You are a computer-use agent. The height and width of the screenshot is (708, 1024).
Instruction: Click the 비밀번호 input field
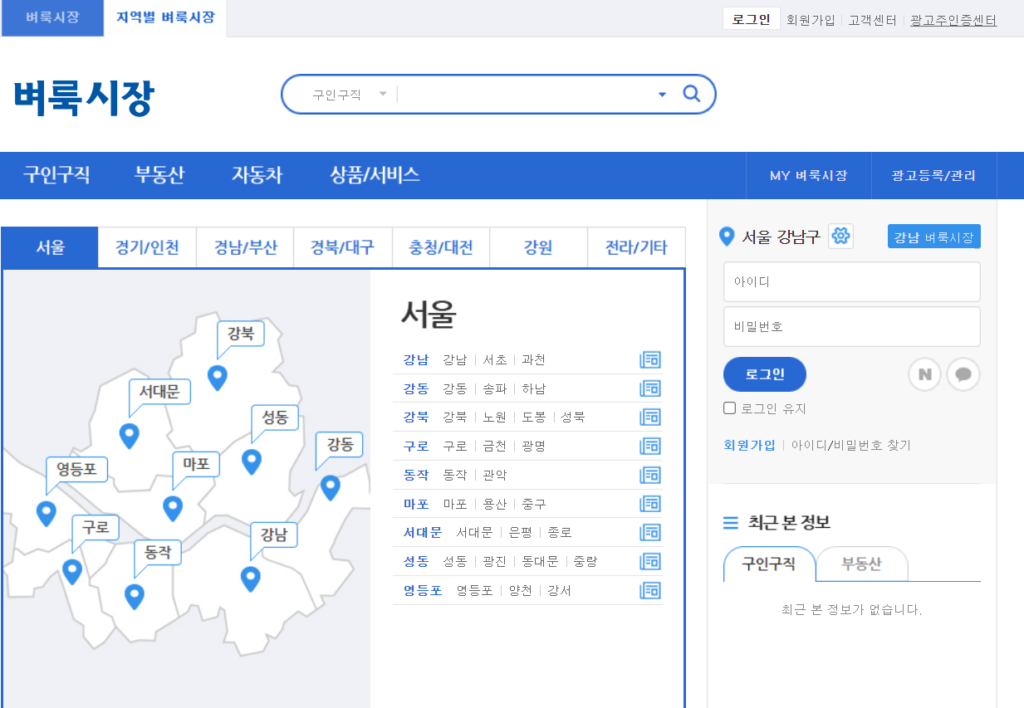point(851,326)
